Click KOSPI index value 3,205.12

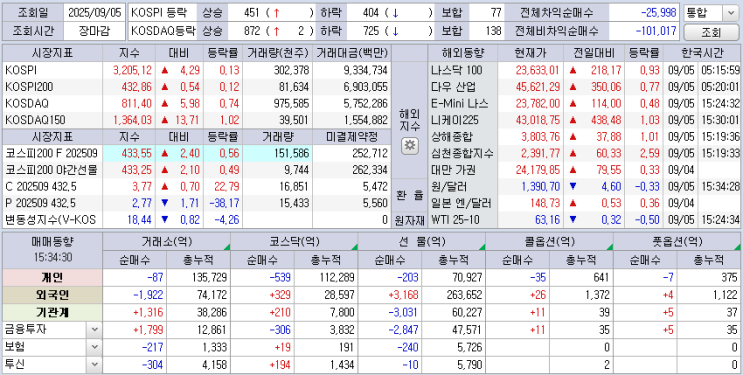(132, 71)
